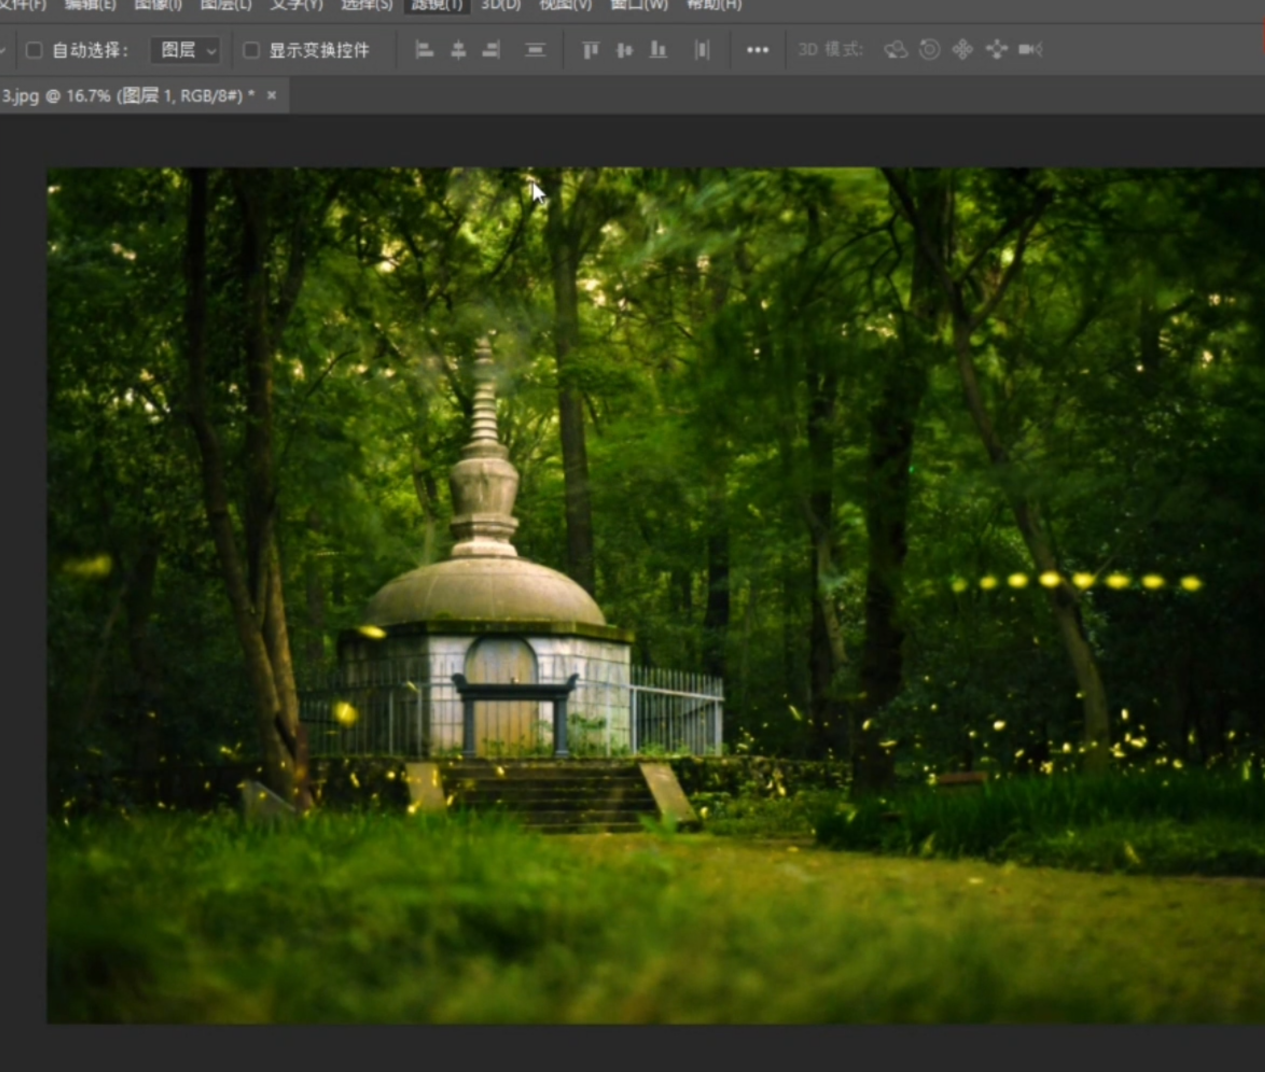Open the three-dots more options menu
This screenshot has width=1265, height=1072.
point(757,50)
